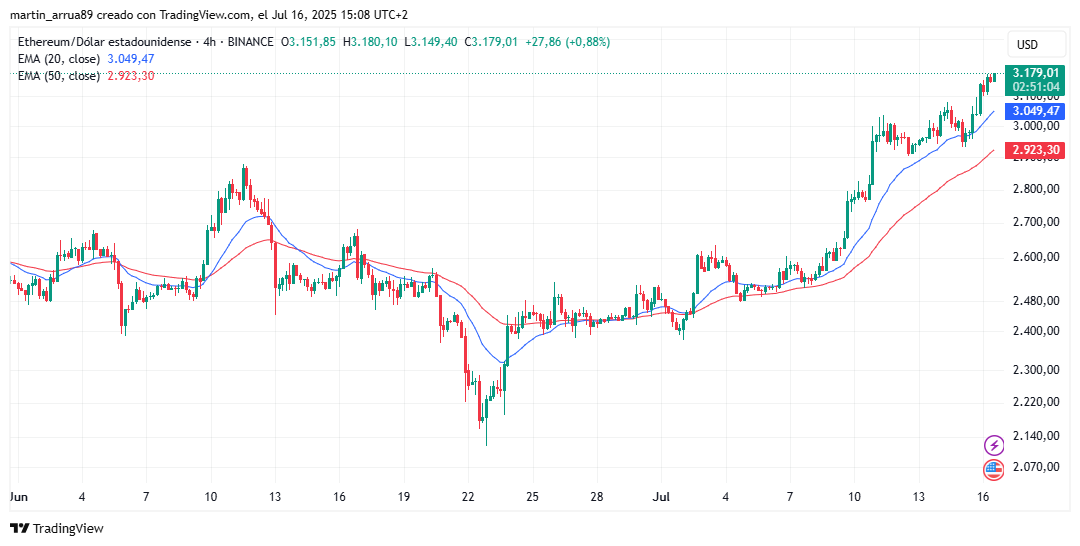
Task: Click the candle countdown timer 02:51:04
Action: pyautogui.click(x=1035, y=87)
